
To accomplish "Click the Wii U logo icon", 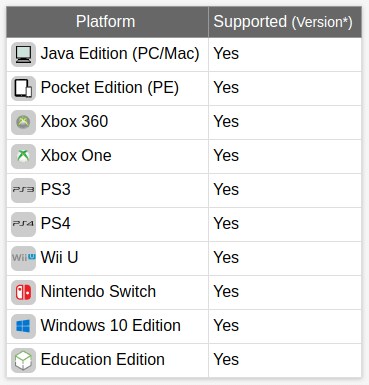I will [23, 258].
